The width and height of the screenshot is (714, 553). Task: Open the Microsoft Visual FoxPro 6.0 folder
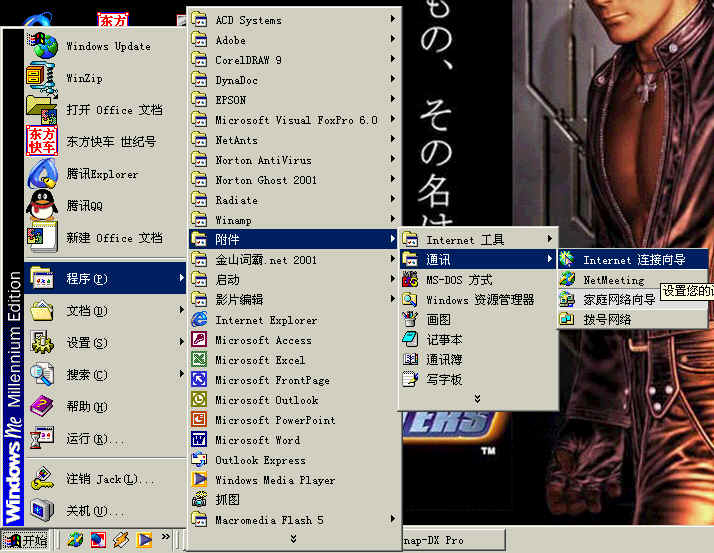click(x=294, y=120)
